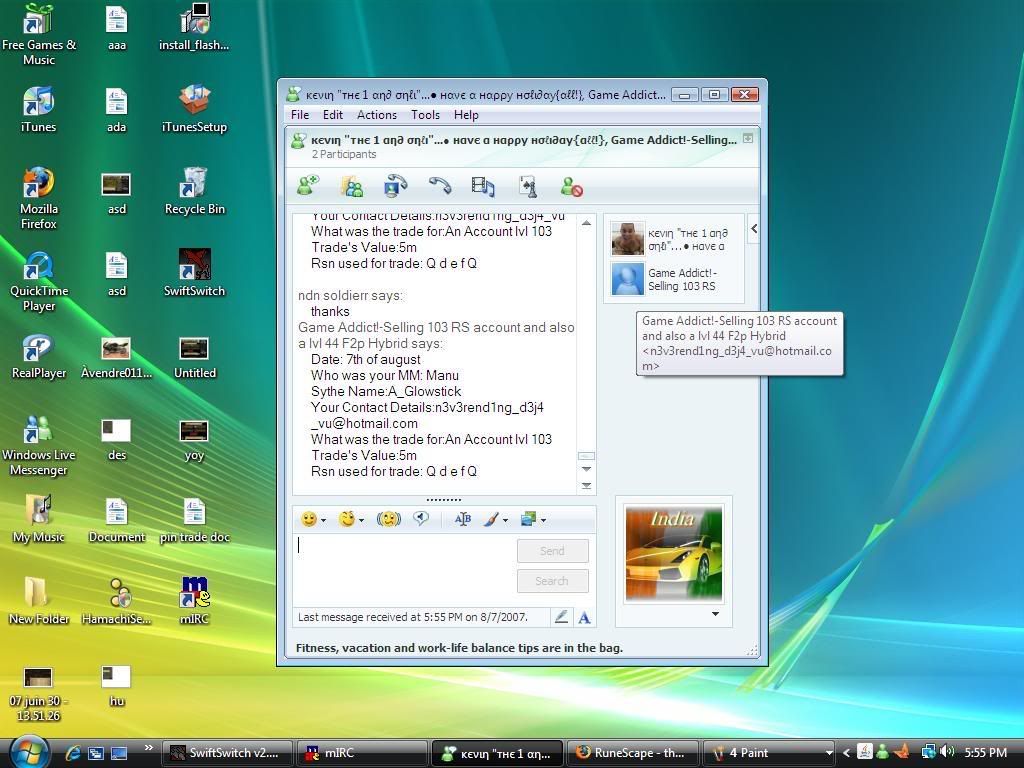Collapse the display pictures panel chevron
Screen dimensions: 1024x768
754,229
